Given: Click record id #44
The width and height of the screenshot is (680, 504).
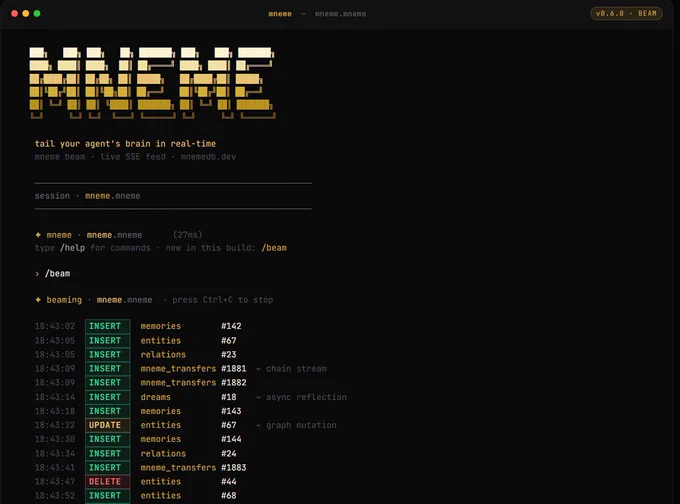Looking at the screenshot, I should [229, 481].
